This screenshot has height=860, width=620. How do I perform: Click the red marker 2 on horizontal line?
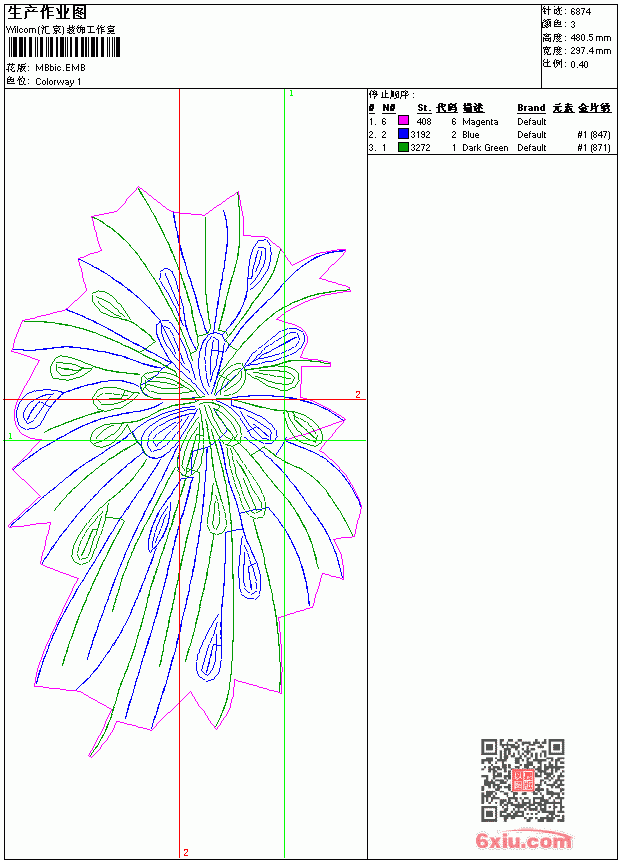358,394
